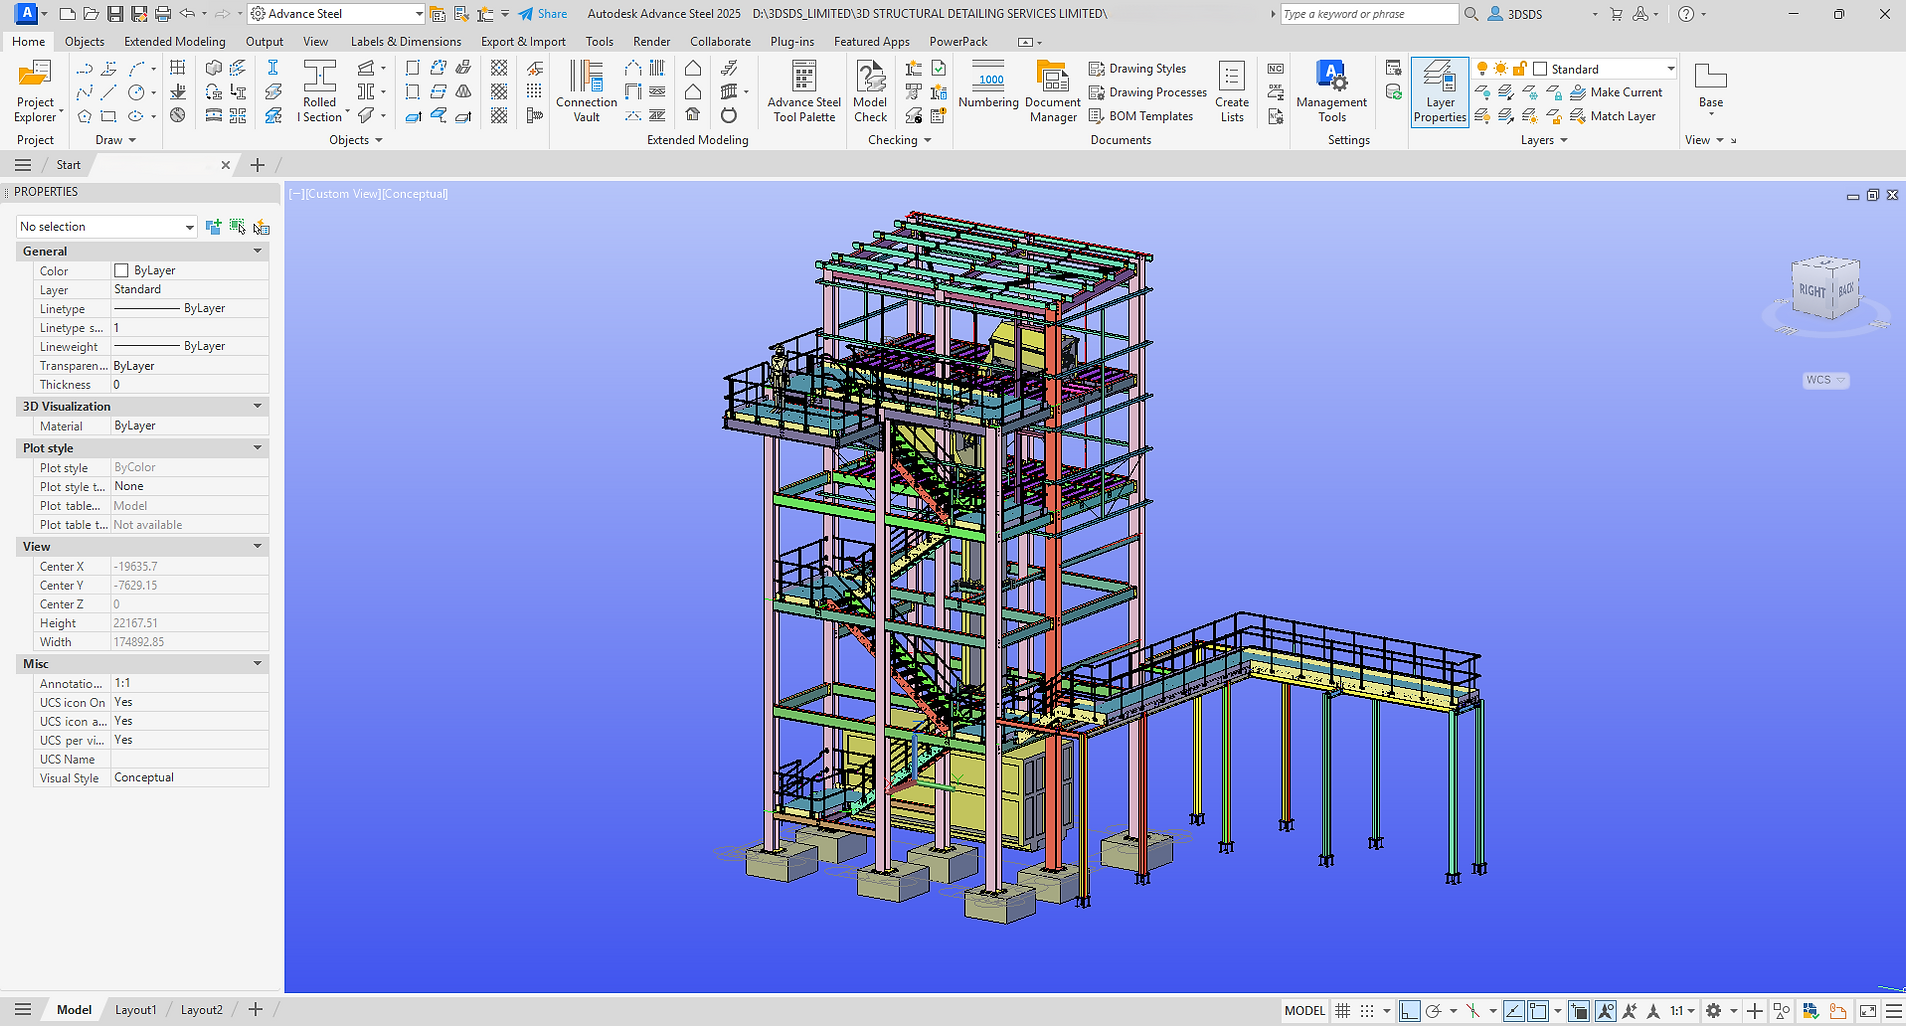Insert a Rolled I Section beam
Screen dimensions: 1906x1026
[x=320, y=91]
